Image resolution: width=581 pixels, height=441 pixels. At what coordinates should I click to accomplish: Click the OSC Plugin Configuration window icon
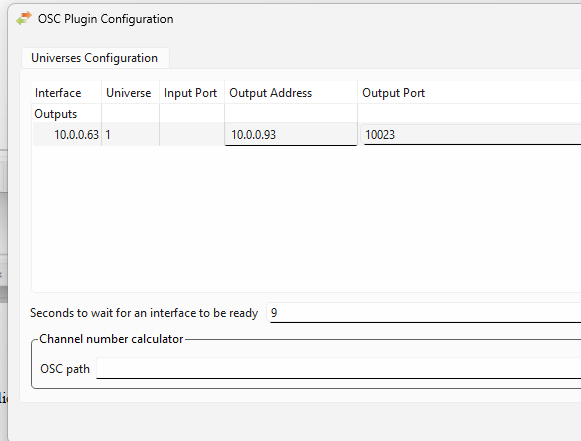(24, 18)
